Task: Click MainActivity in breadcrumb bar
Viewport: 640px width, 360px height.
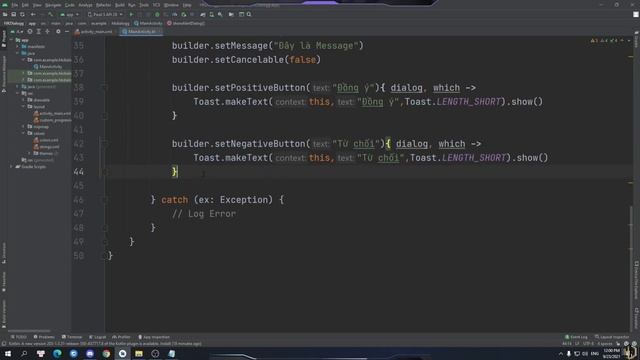Action: pos(149,23)
